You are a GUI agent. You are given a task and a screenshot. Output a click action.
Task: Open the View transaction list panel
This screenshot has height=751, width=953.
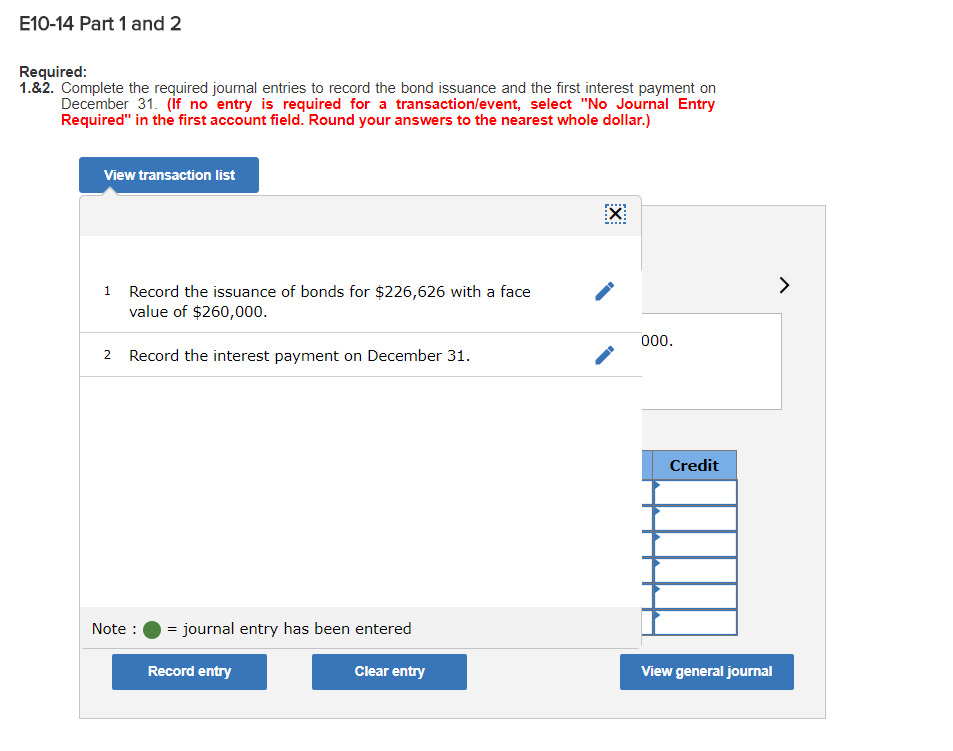point(168,174)
